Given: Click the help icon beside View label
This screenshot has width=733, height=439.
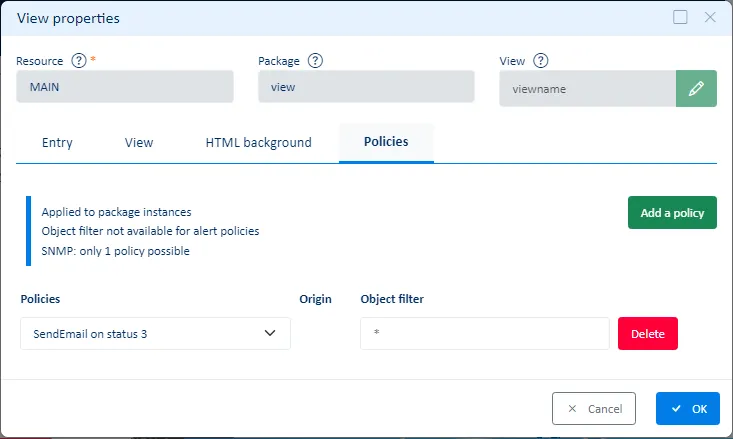Looking at the screenshot, I should point(541,61).
